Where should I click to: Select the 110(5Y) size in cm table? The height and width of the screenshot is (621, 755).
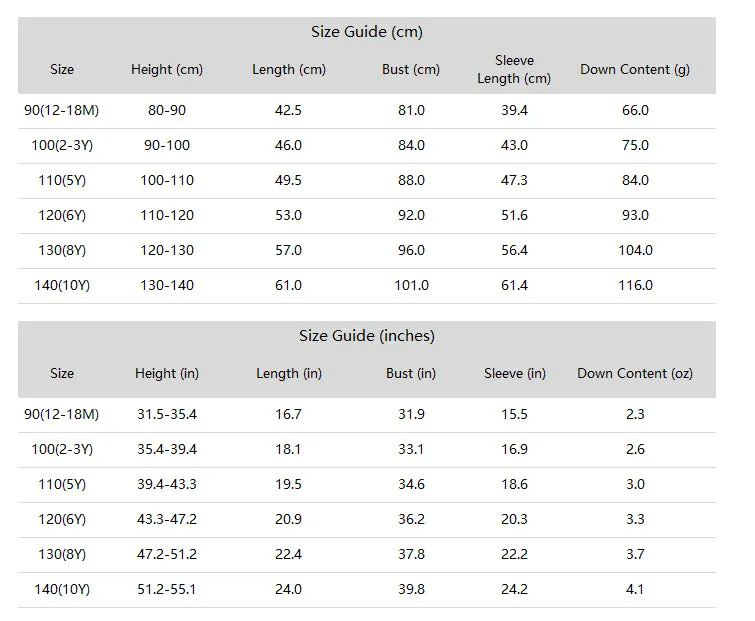coord(62,181)
